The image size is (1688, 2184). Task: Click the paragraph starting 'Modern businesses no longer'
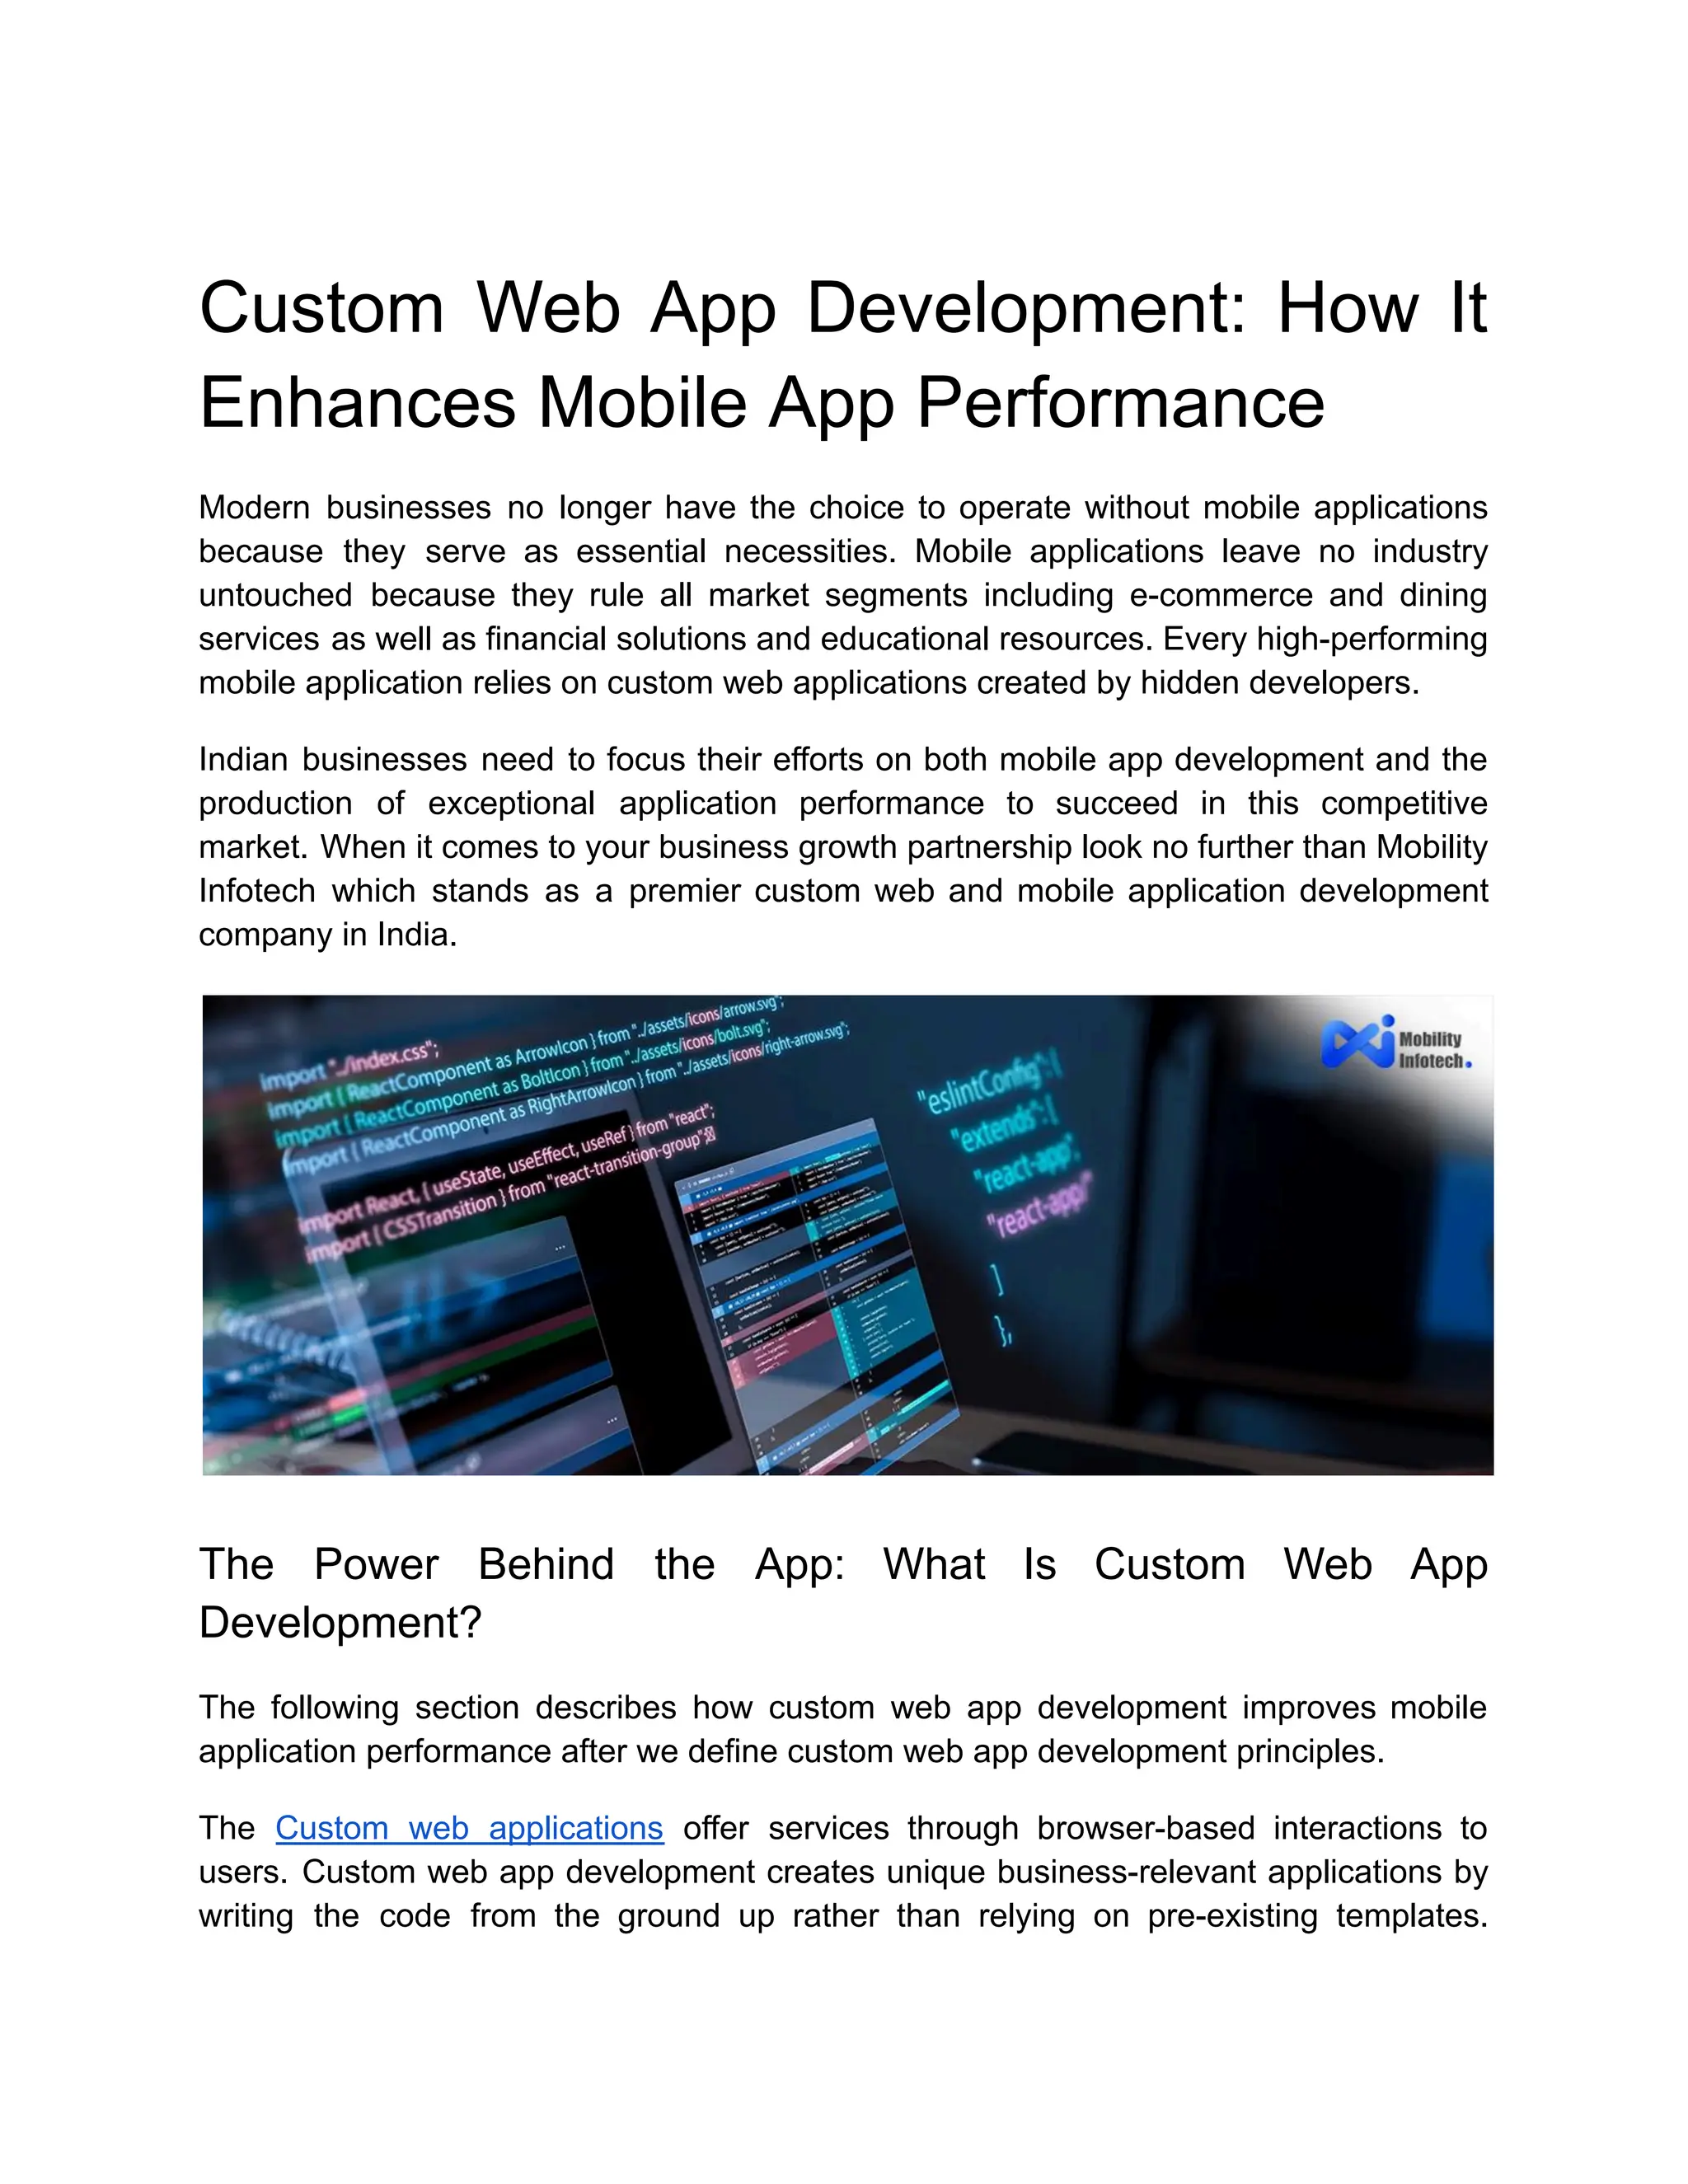[842, 595]
